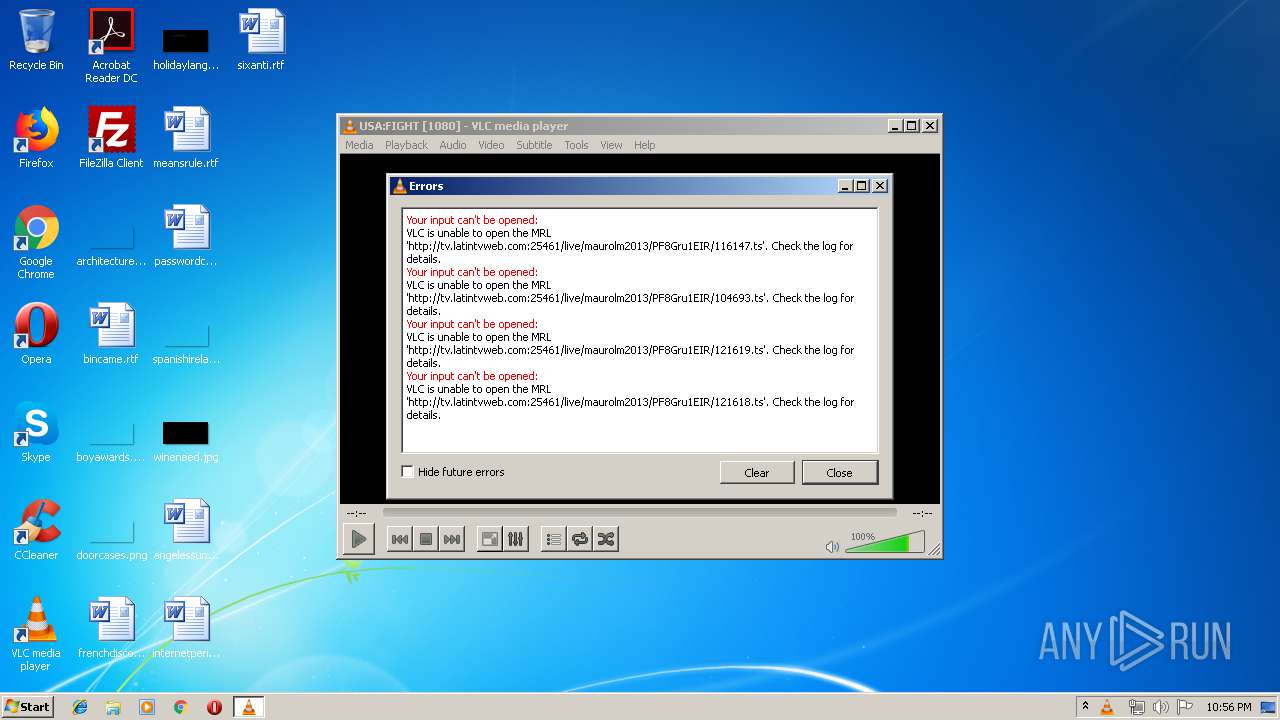Select the Skype desktop icon
The image size is (1280, 720).
pyautogui.click(x=36, y=432)
